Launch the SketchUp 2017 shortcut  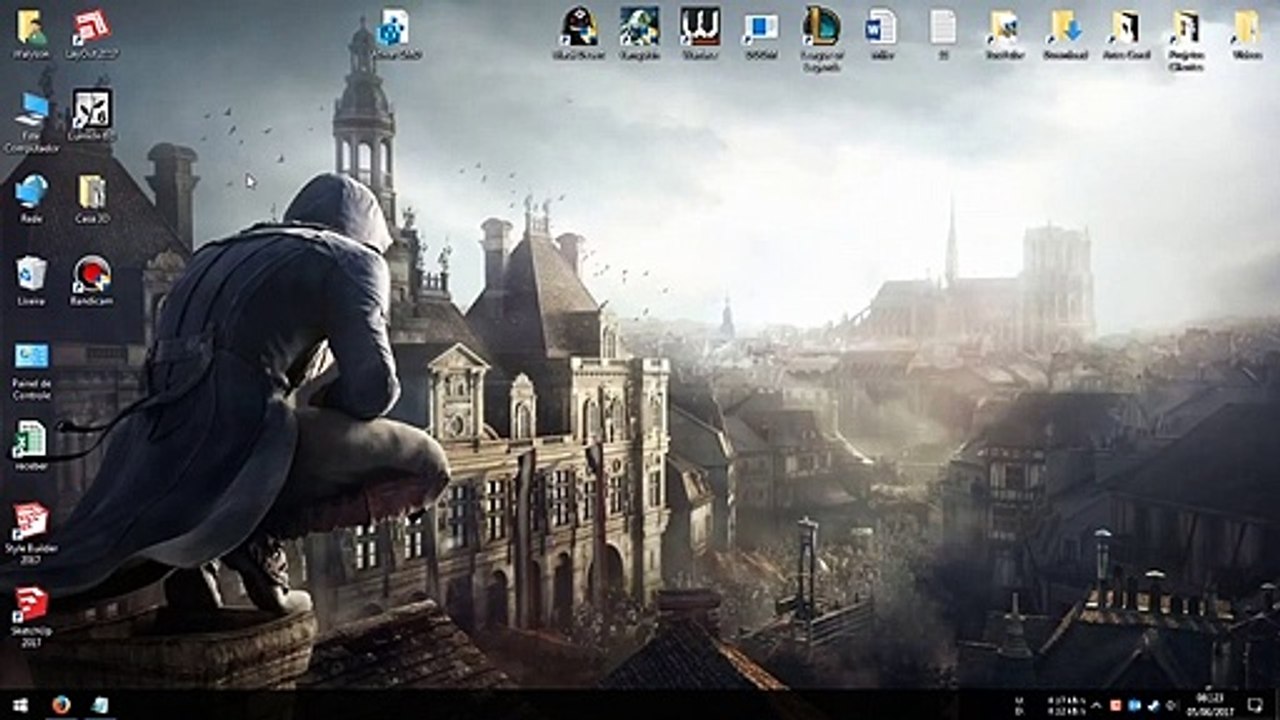[30, 616]
